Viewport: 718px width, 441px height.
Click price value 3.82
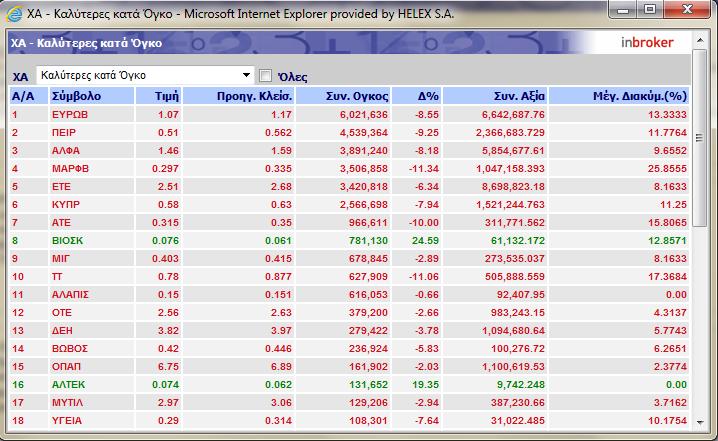point(168,331)
